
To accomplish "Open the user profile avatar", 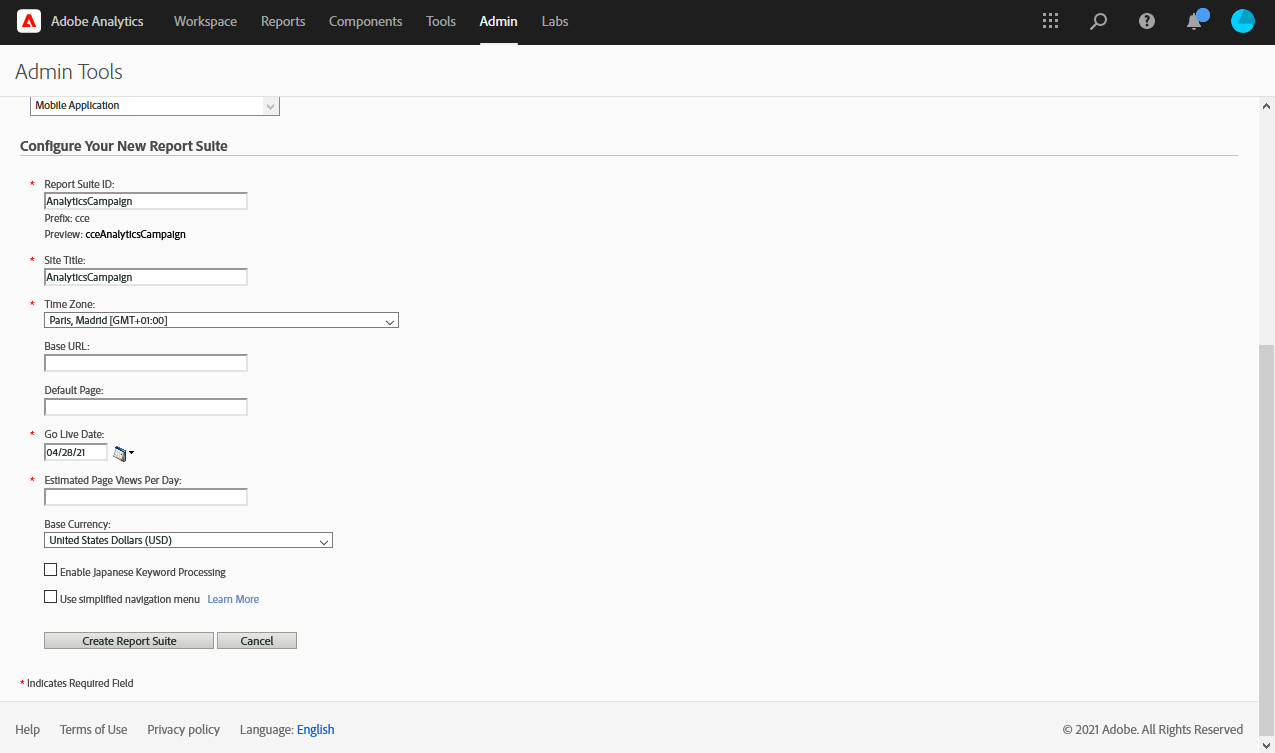I will (x=1242, y=21).
